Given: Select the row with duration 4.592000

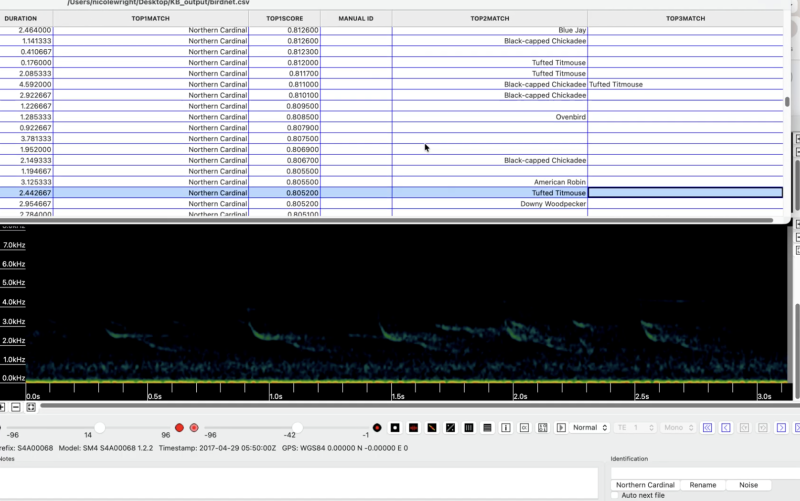Looking at the screenshot, I should [391, 84].
